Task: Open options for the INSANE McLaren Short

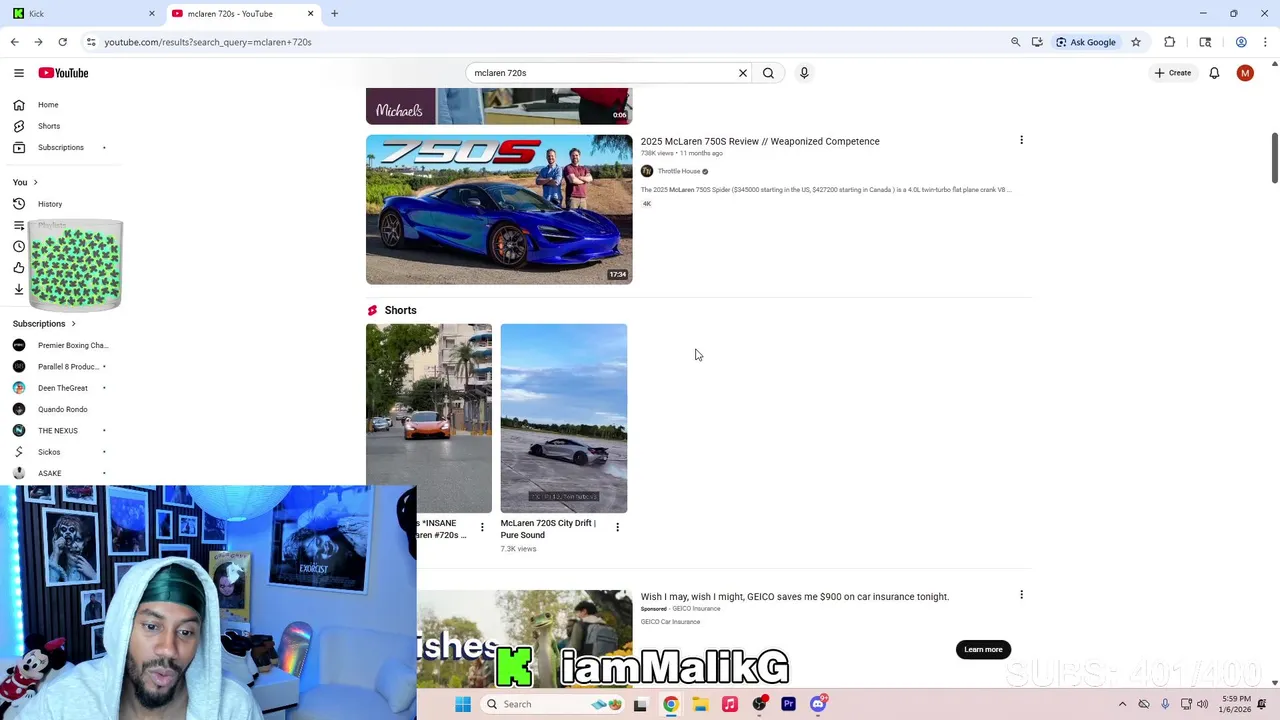Action: [482, 527]
